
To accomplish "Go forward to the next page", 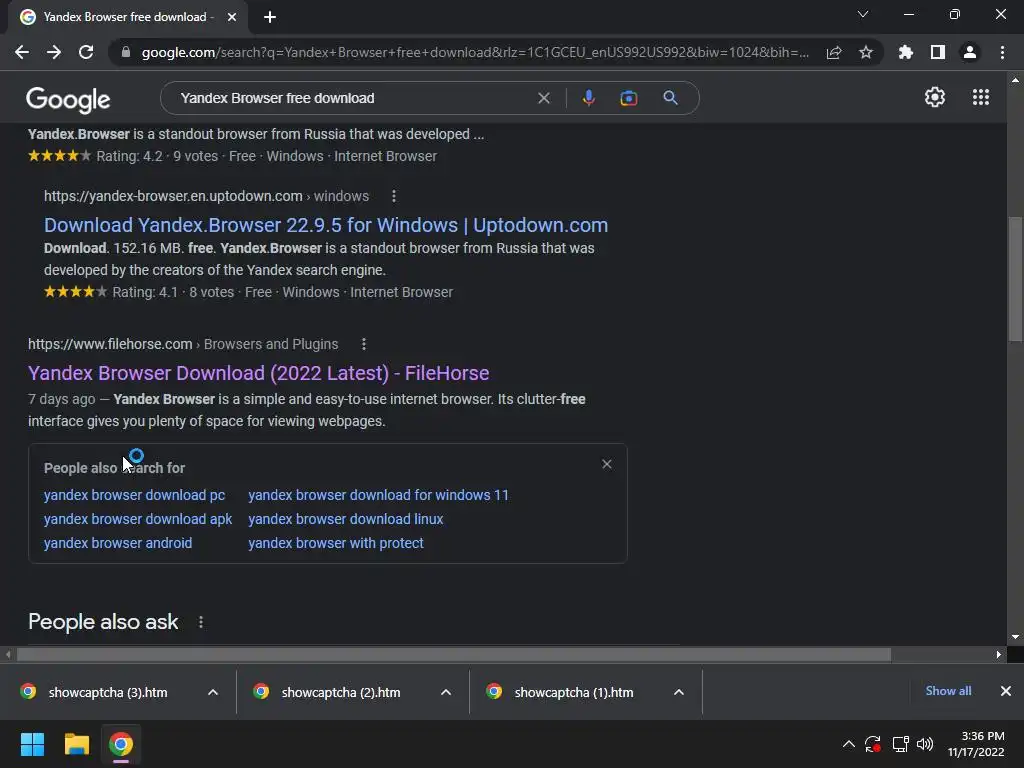I will (x=54, y=52).
